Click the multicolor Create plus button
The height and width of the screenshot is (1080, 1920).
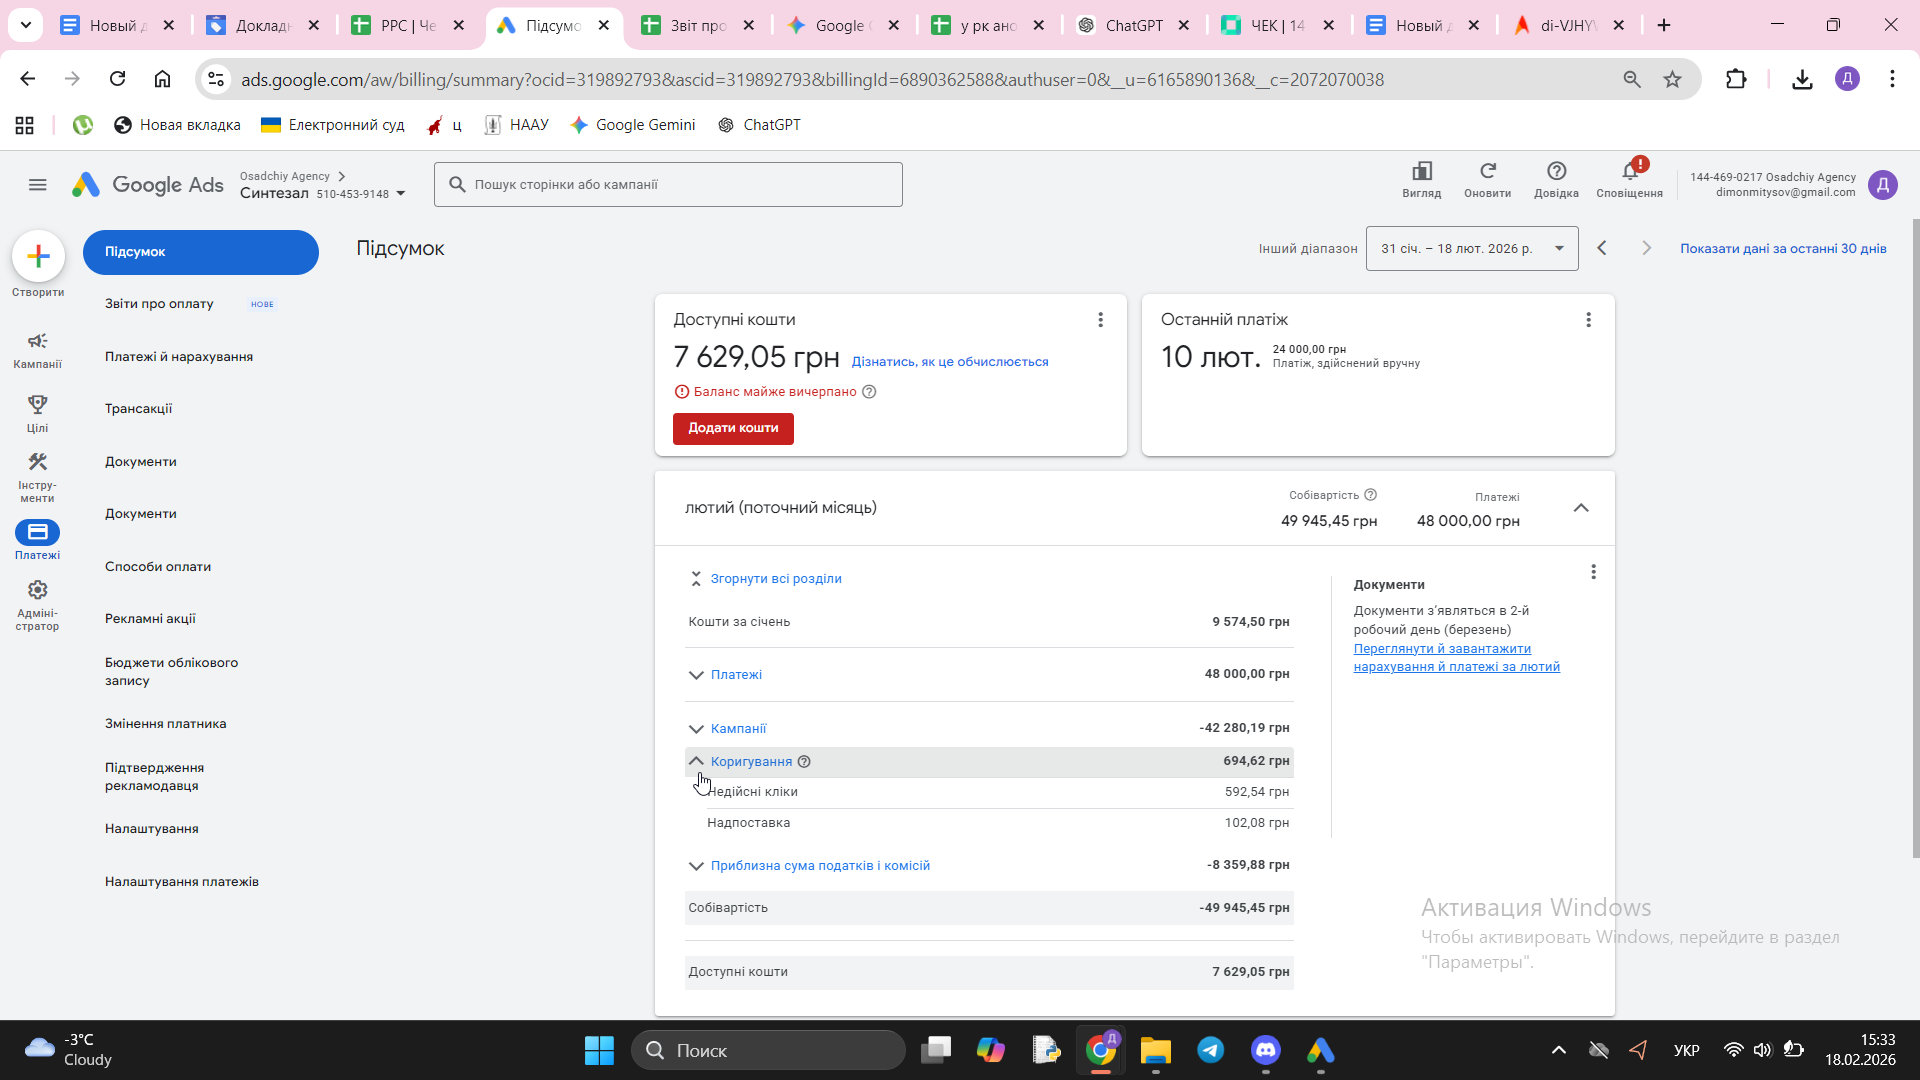coord(38,257)
